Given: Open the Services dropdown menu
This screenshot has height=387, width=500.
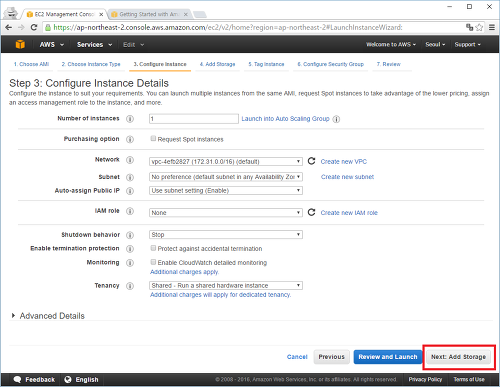Looking at the screenshot, I should pos(94,44).
